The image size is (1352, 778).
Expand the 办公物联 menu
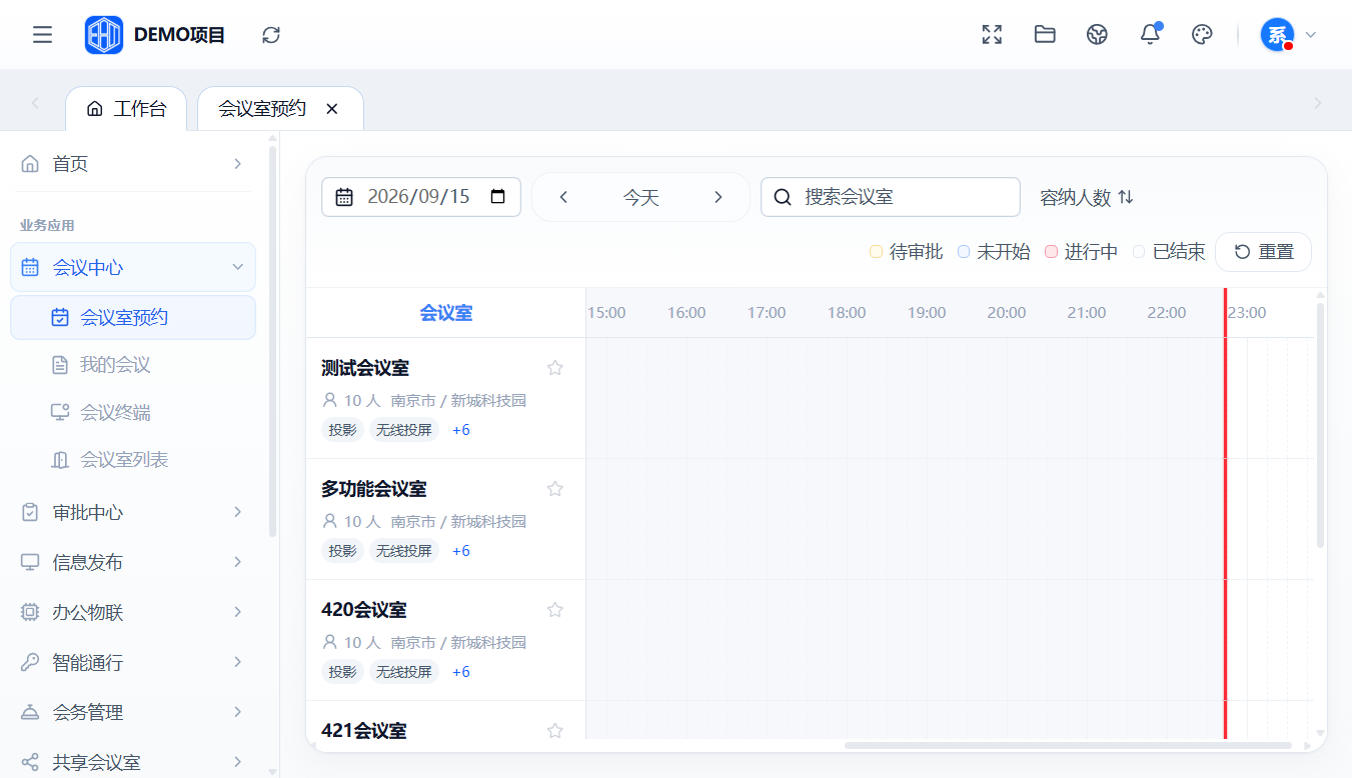133,612
